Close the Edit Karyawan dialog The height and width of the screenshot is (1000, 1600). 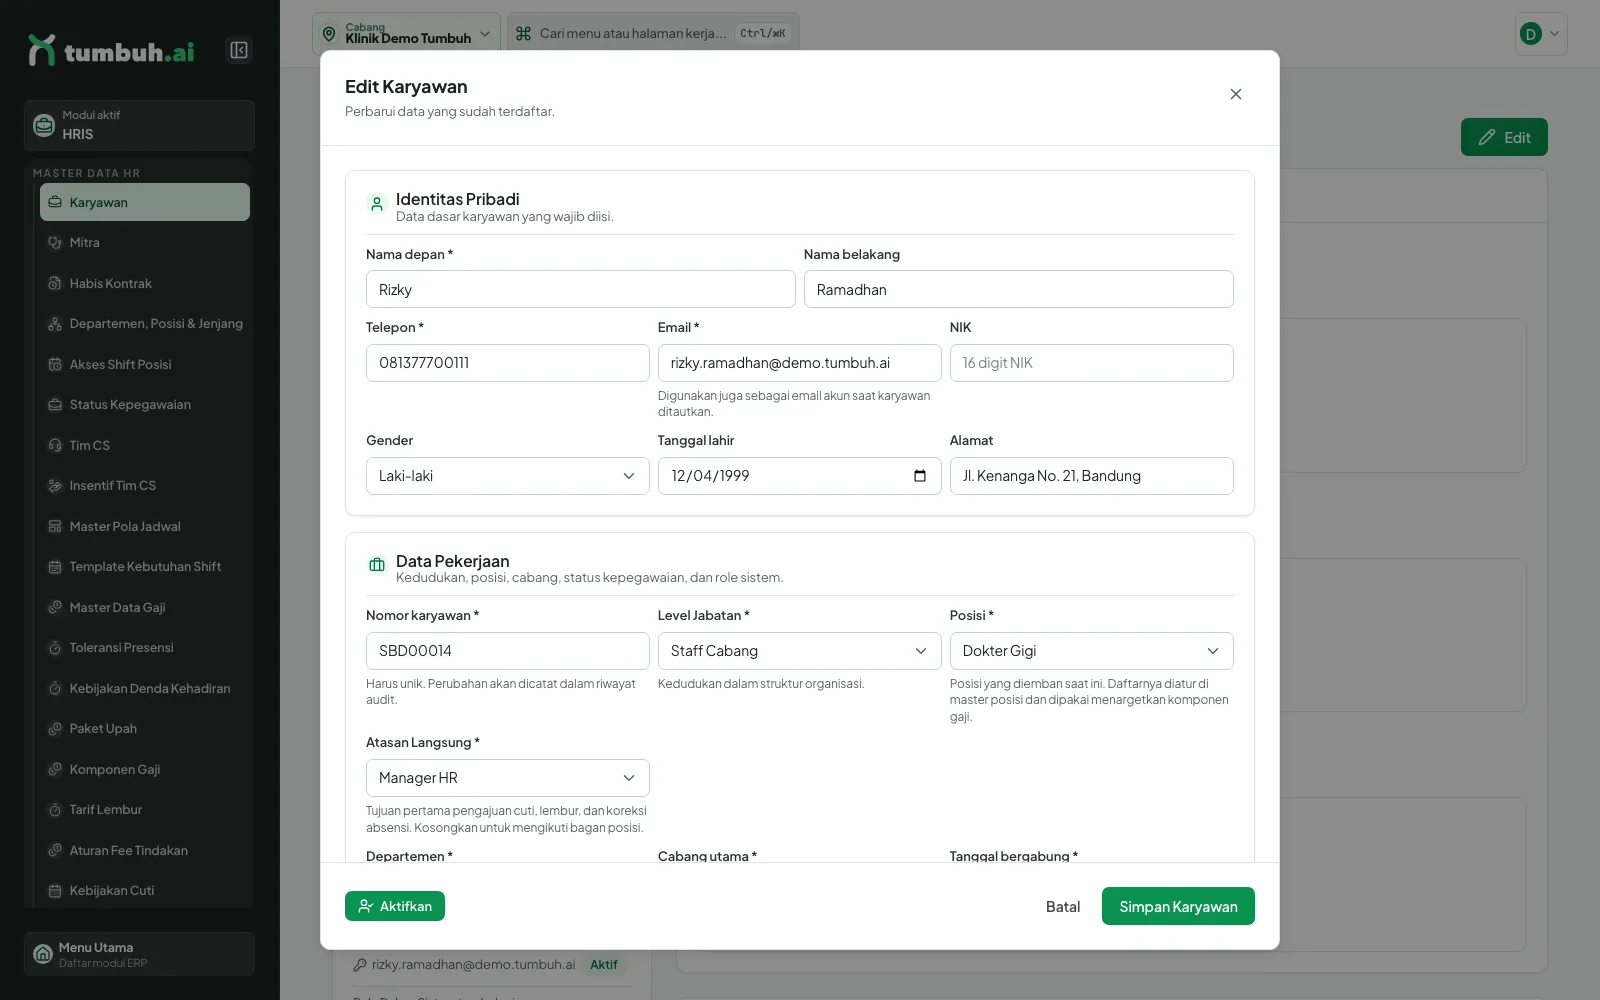[x=1236, y=94]
